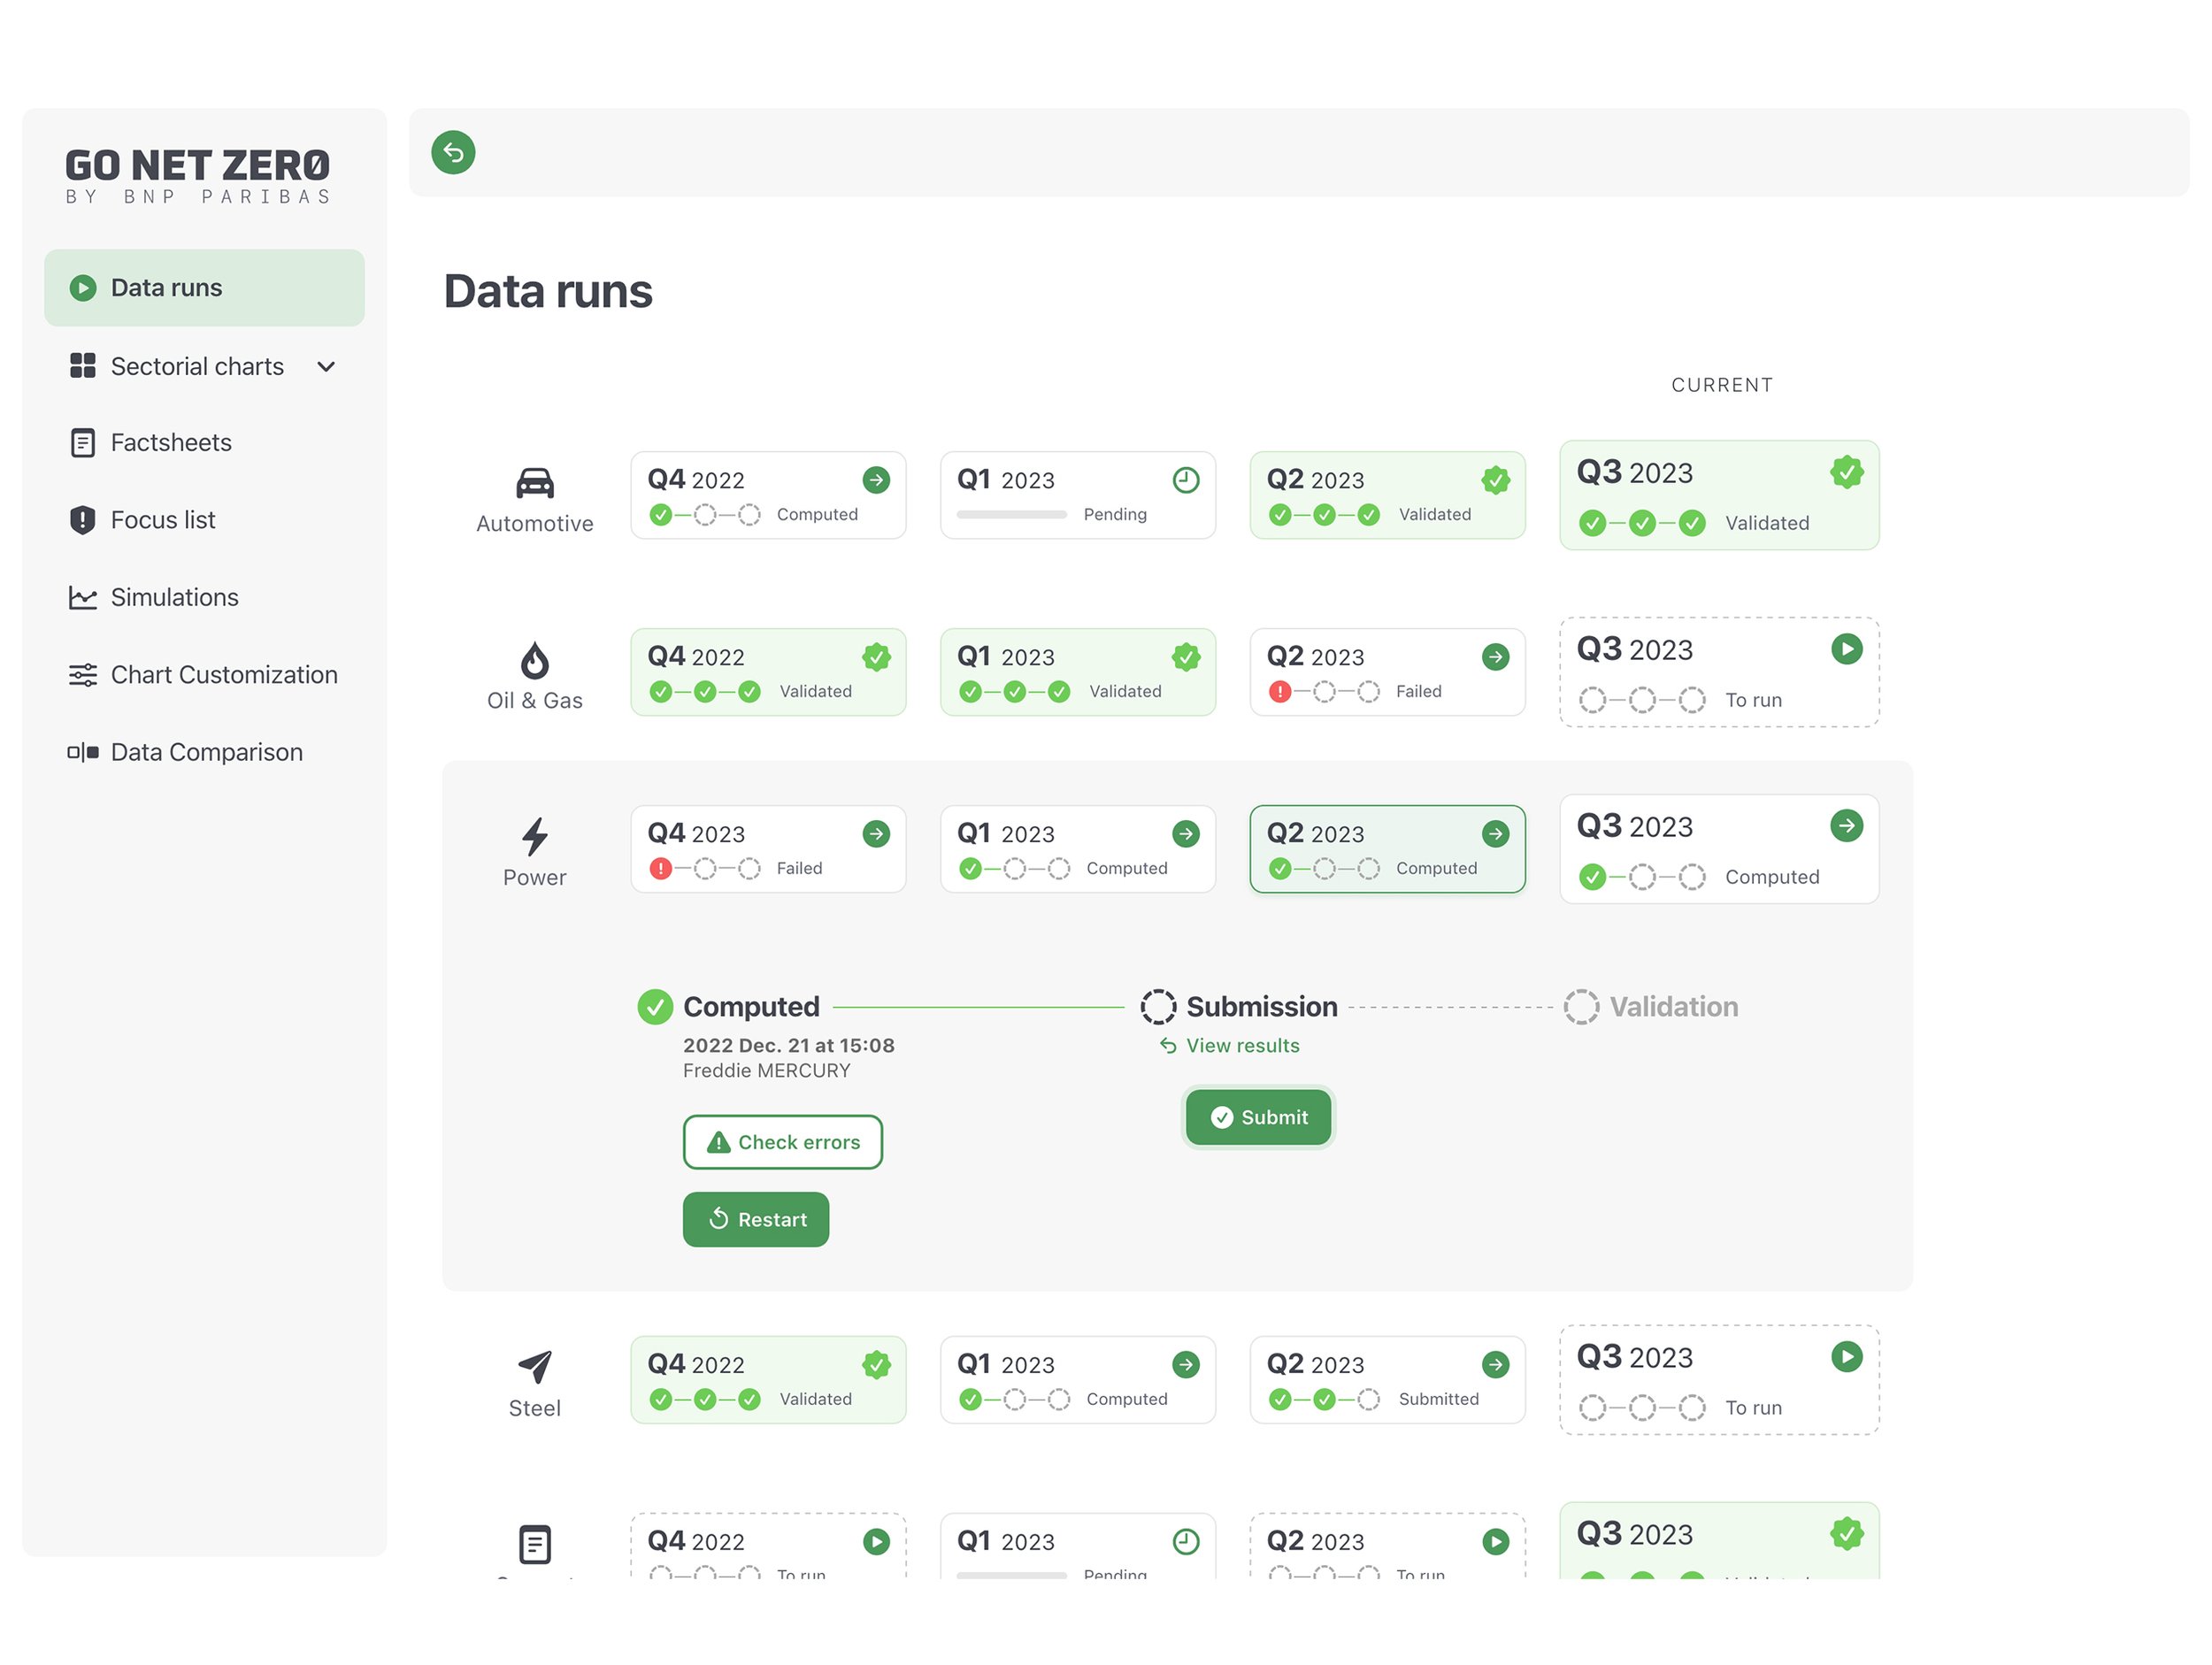Click red error dot on Power Q4 2023
The height and width of the screenshot is (1665, 2212).
coord(660,869)
